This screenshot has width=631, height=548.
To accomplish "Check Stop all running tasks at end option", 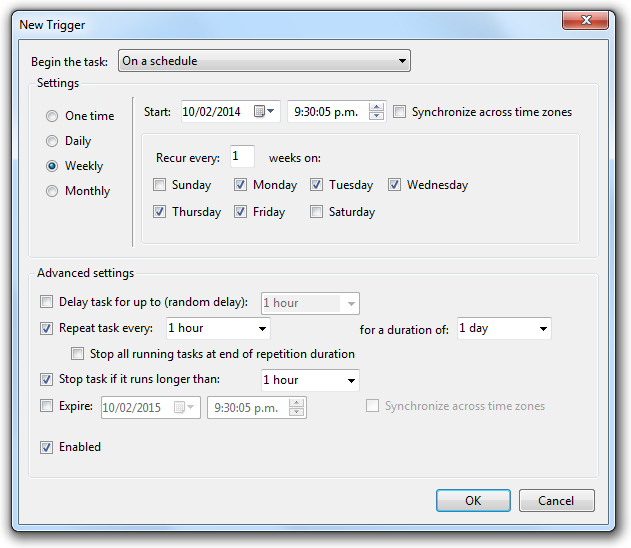I will [x=78, y=354].
